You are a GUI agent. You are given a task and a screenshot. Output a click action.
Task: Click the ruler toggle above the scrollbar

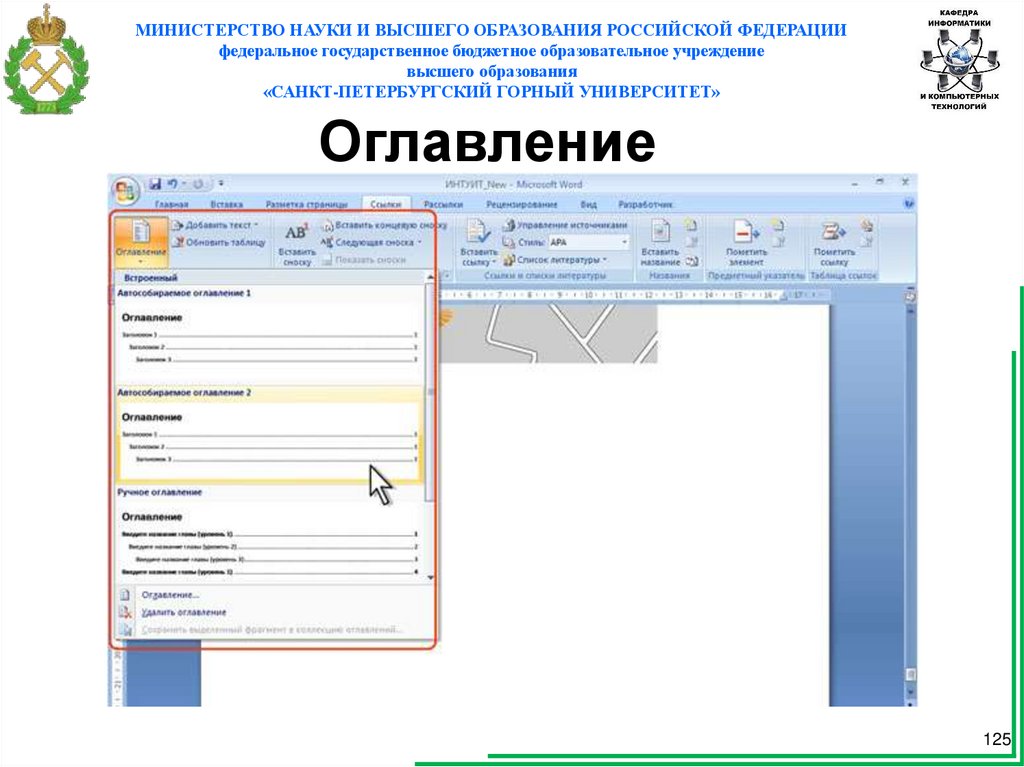pos(910,297)
